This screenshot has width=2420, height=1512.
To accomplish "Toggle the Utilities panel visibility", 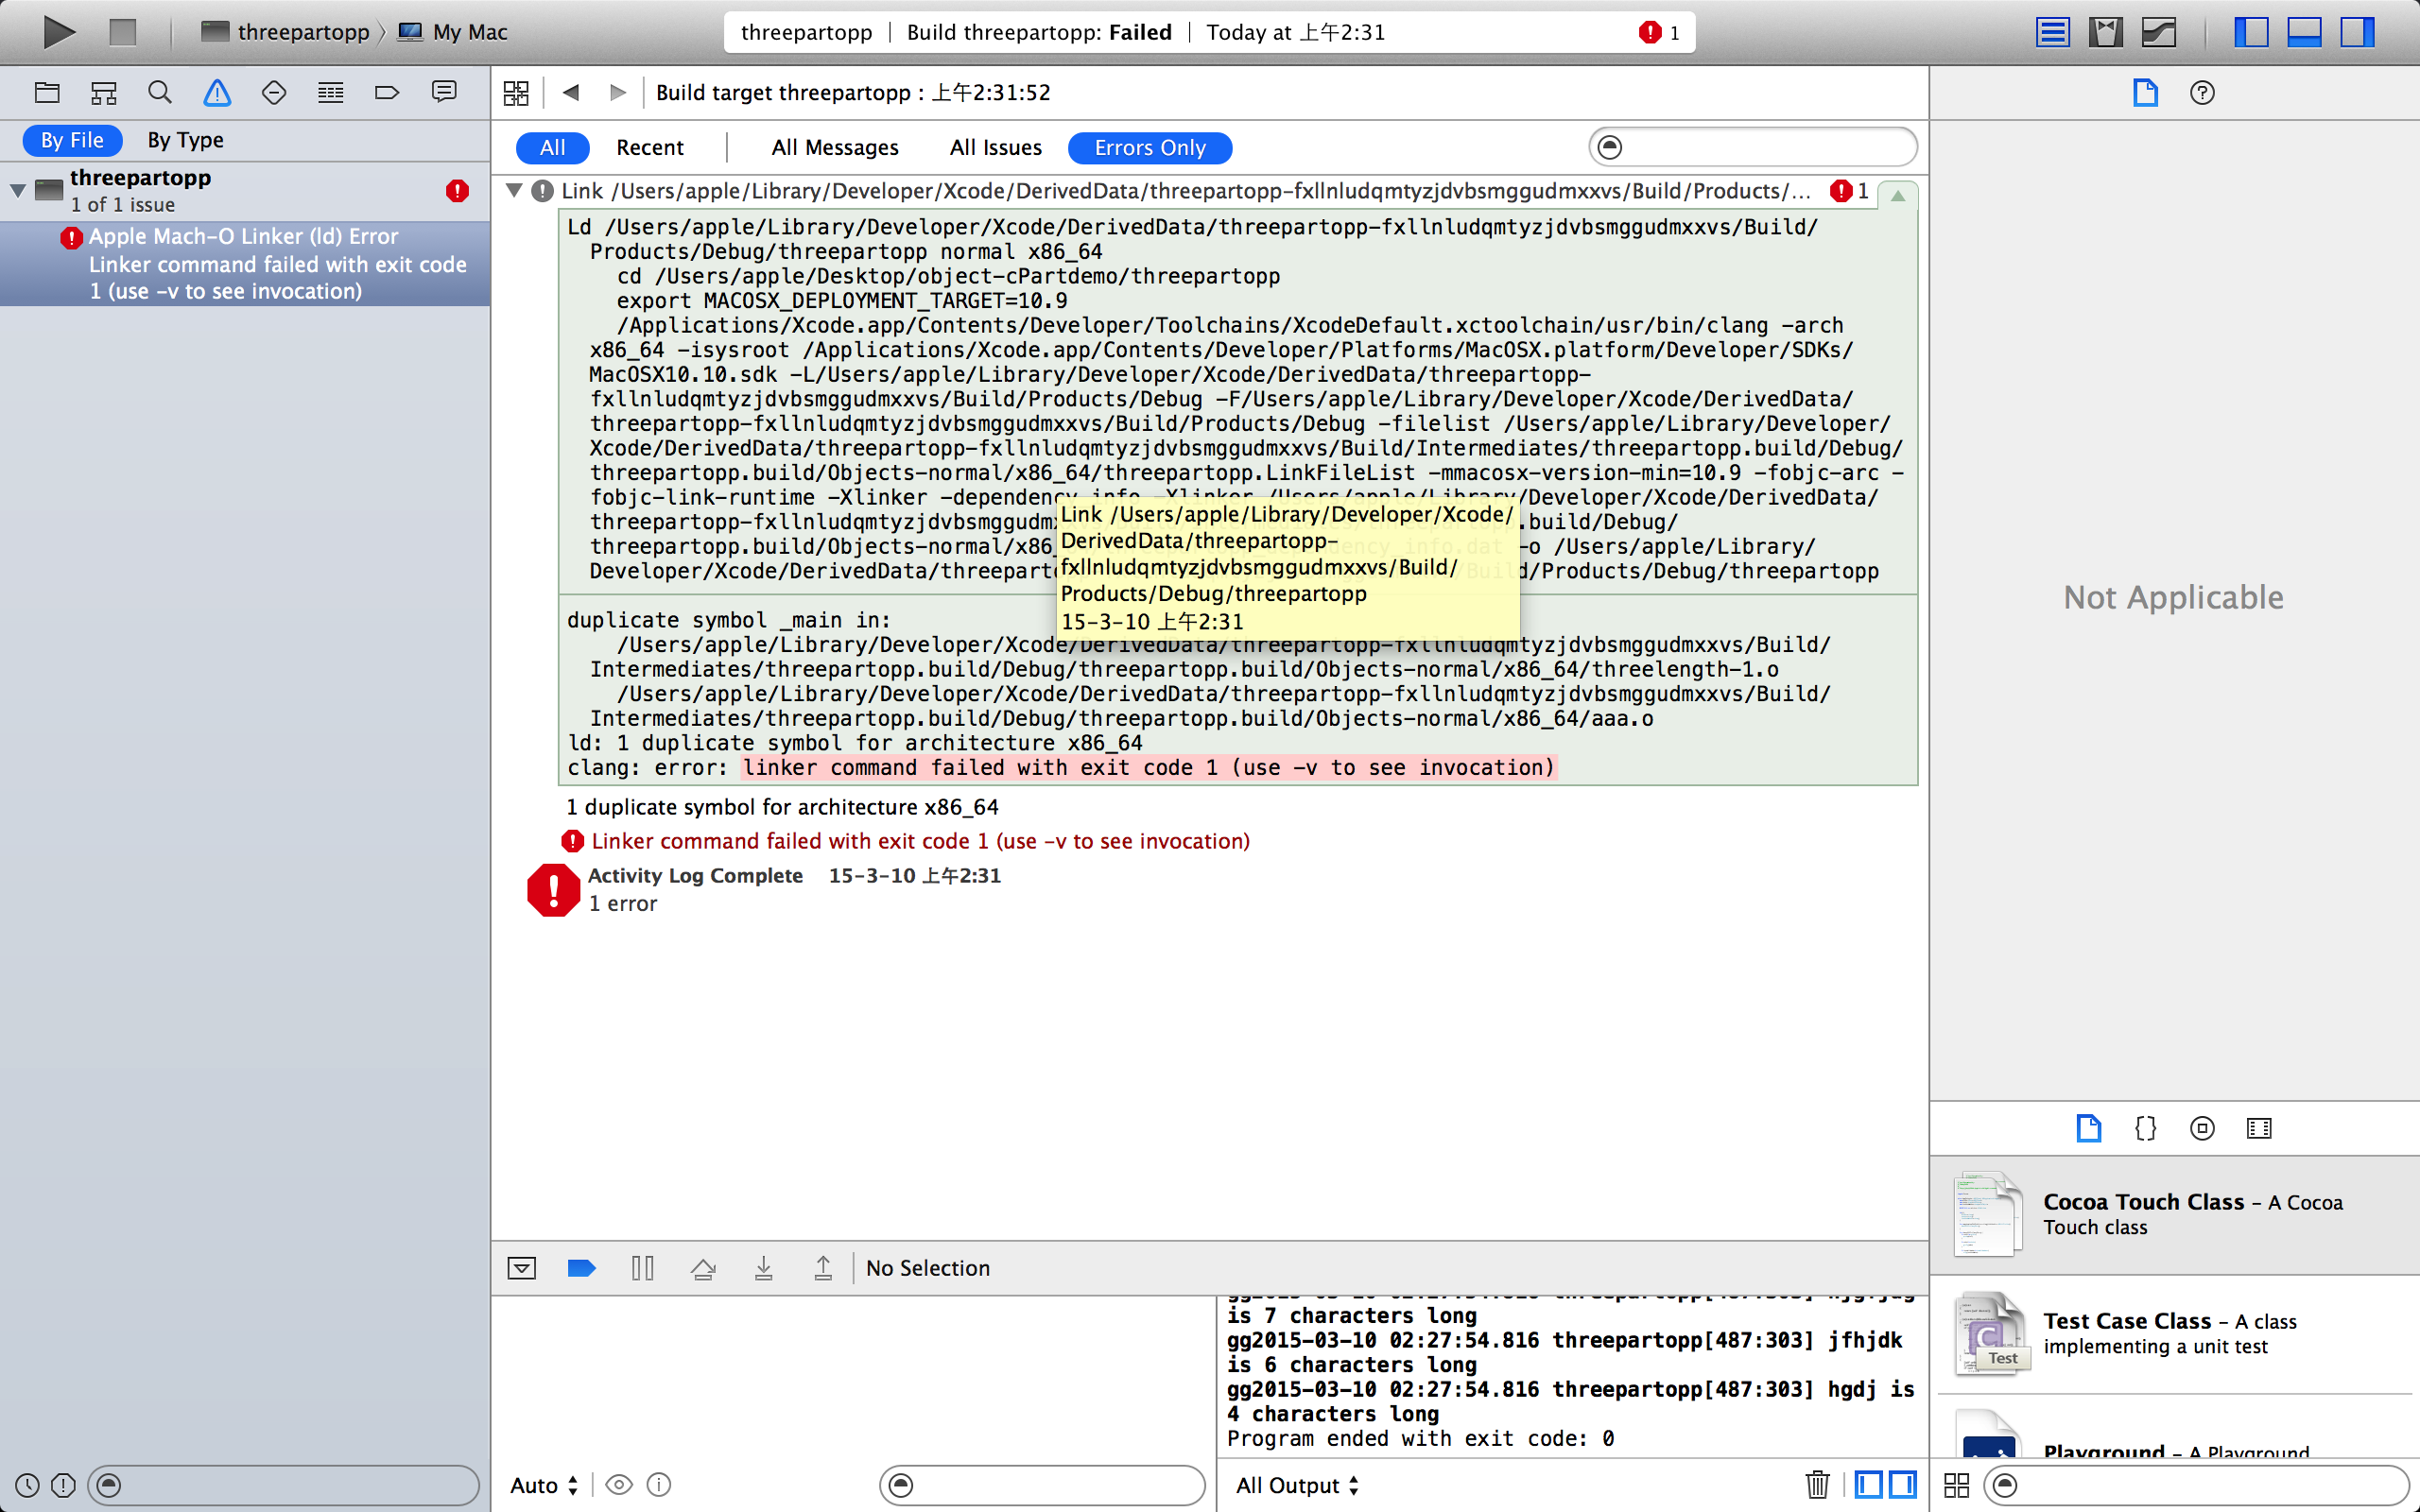I will [x=2357, y=32].
